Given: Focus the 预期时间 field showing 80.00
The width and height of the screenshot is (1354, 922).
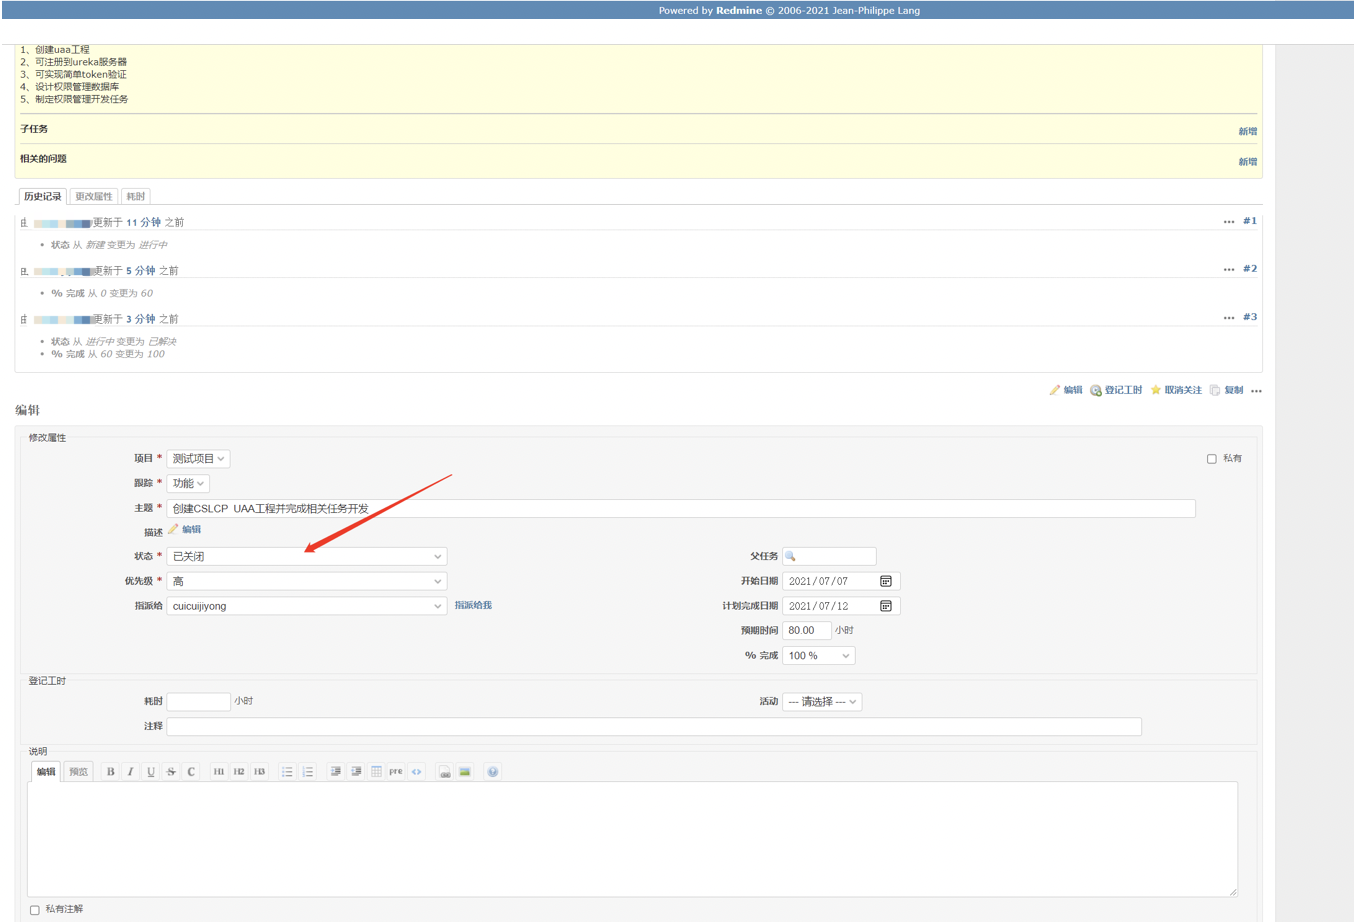Looking at the screenshot, I should pos(806,631).
